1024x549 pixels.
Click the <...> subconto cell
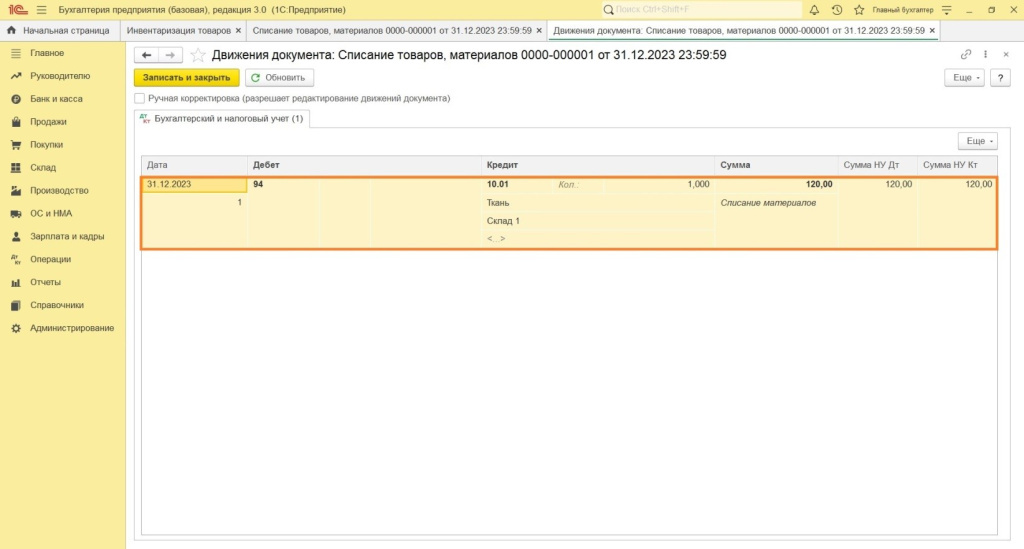click(x=598, y=239)
